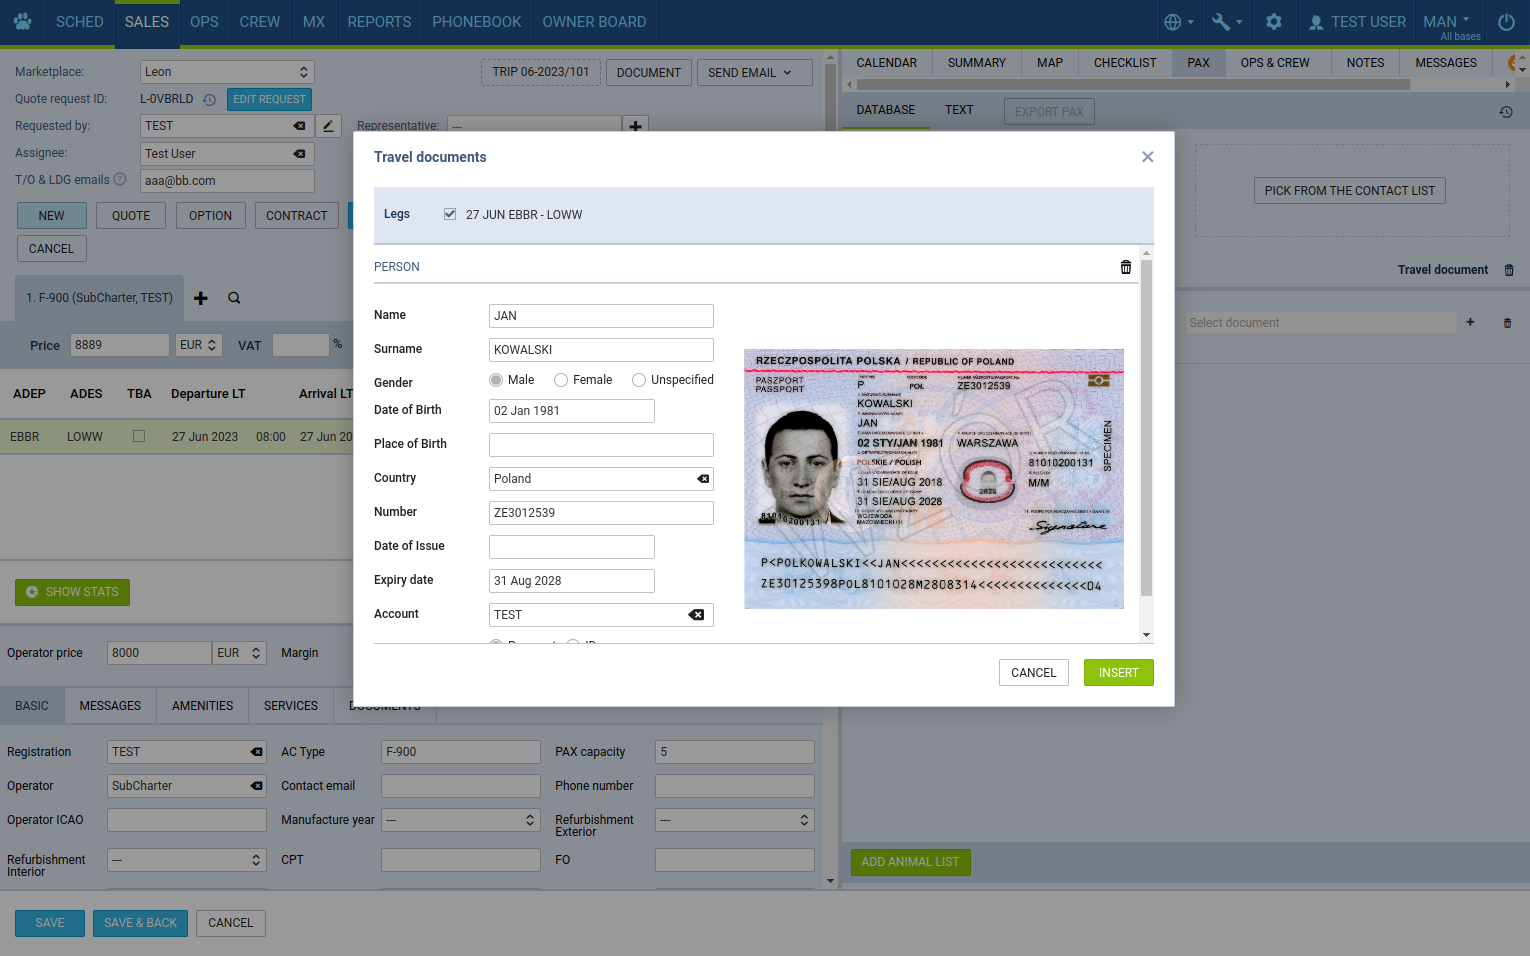Click the plus icon next to the F-900 tab
Image resolution: width=1530 pixels, height=956 pixels.
point(201,298)
